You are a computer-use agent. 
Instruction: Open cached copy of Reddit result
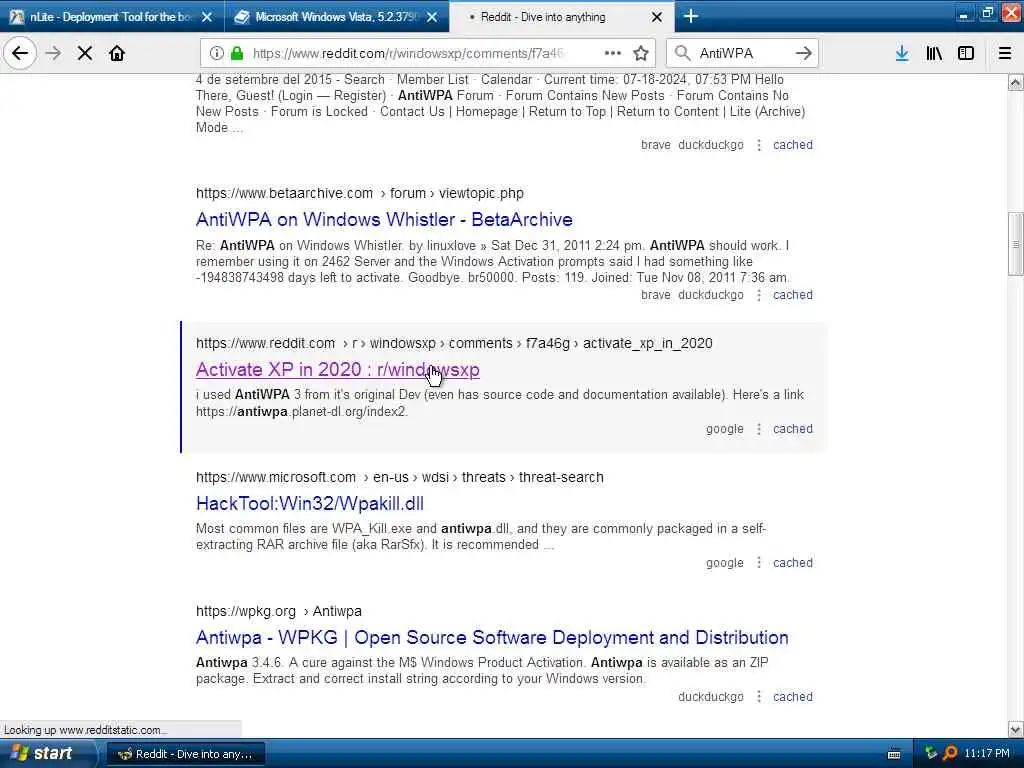click(793, 429)
